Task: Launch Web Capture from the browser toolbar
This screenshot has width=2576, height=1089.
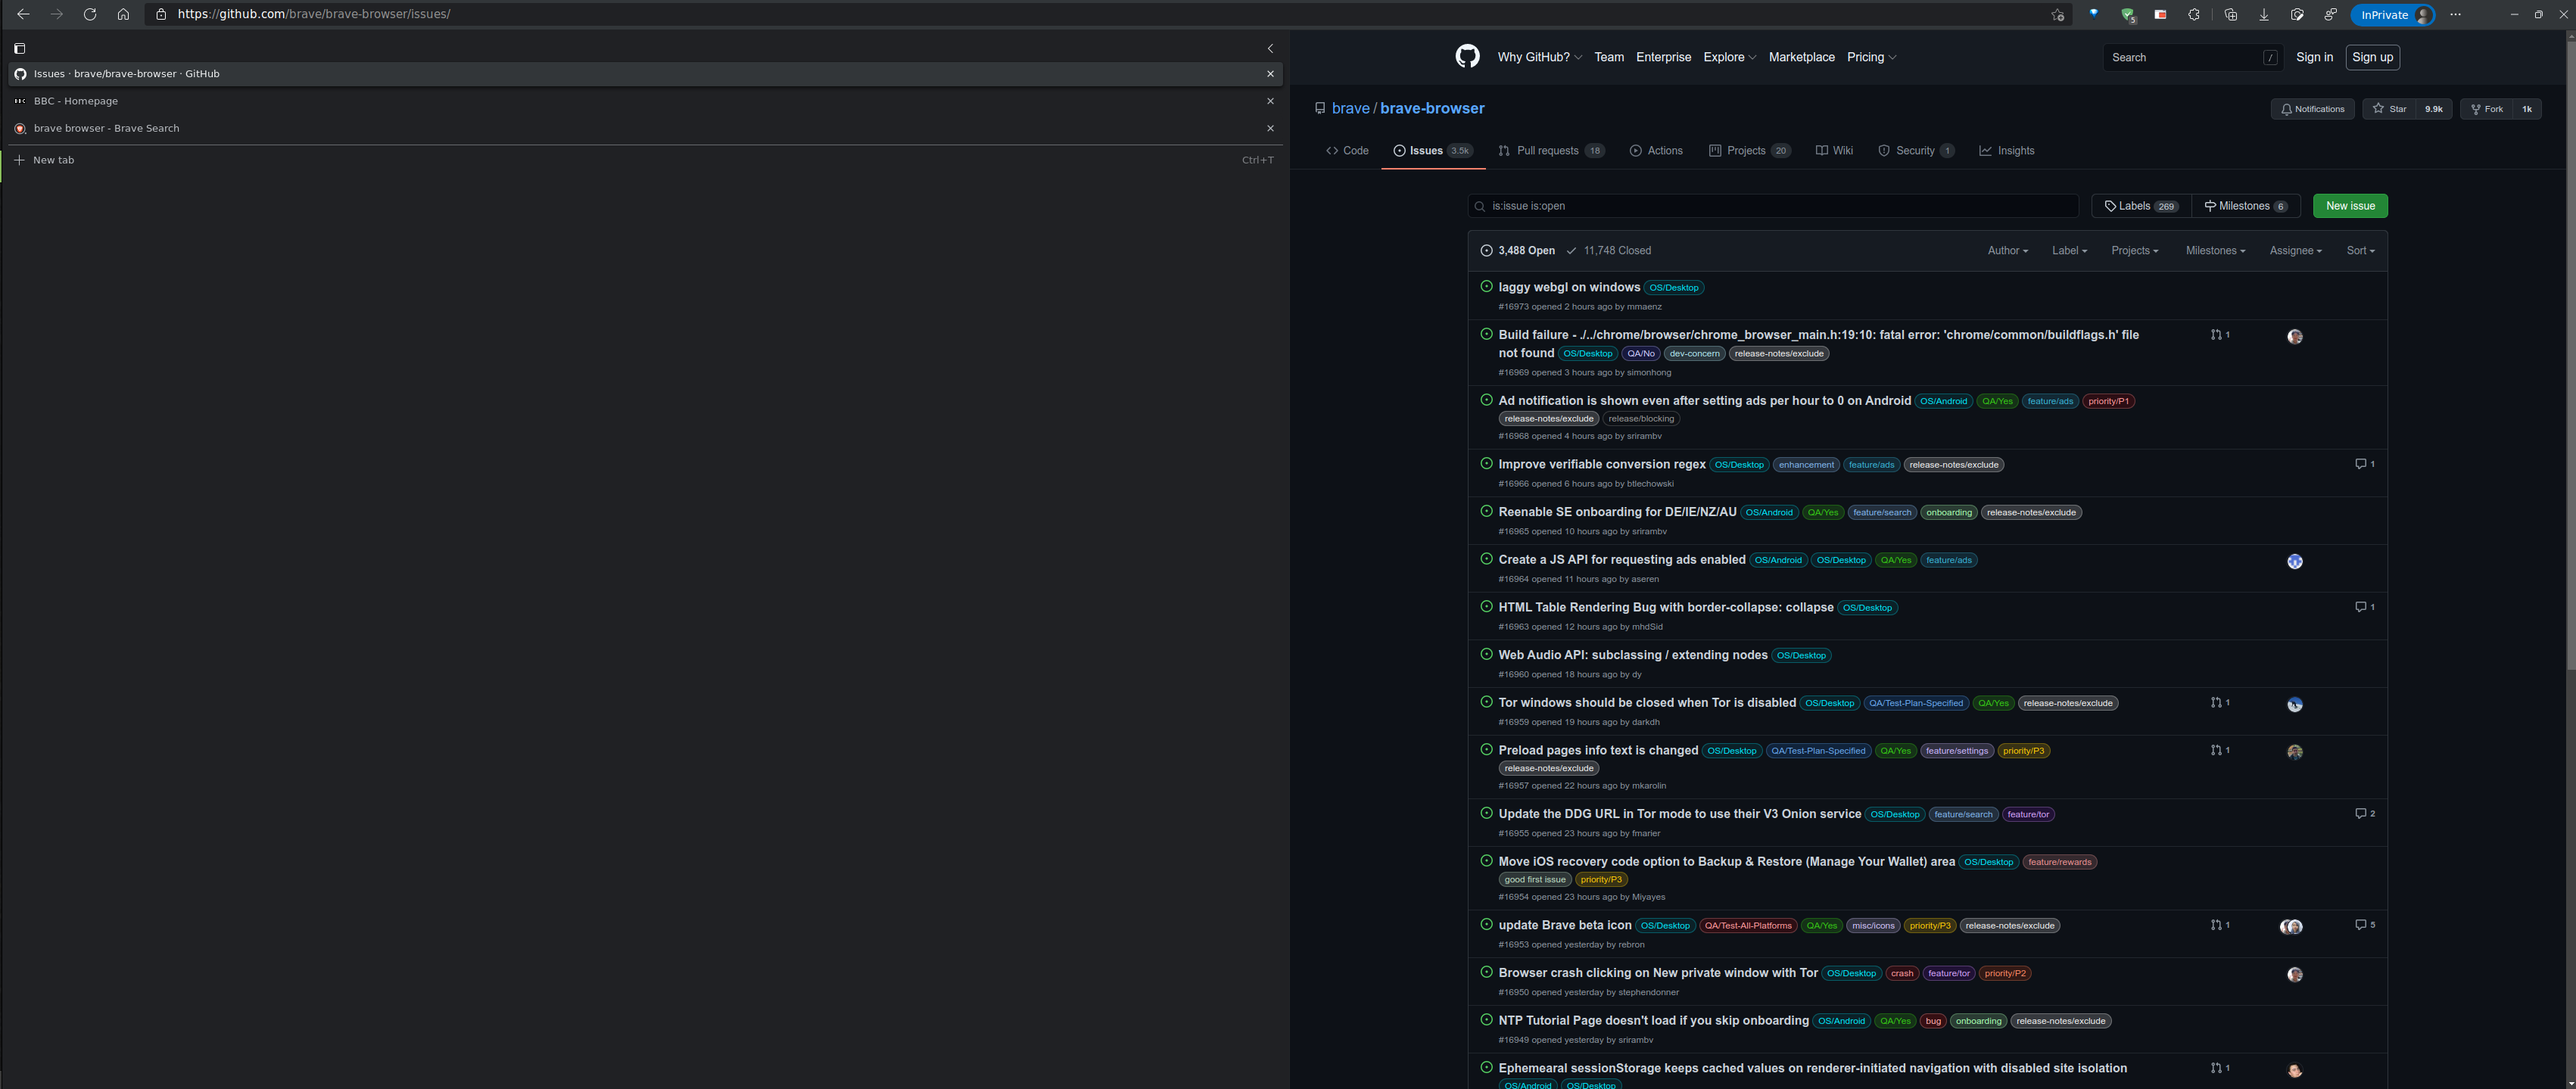Action: tap(2297, 14)
